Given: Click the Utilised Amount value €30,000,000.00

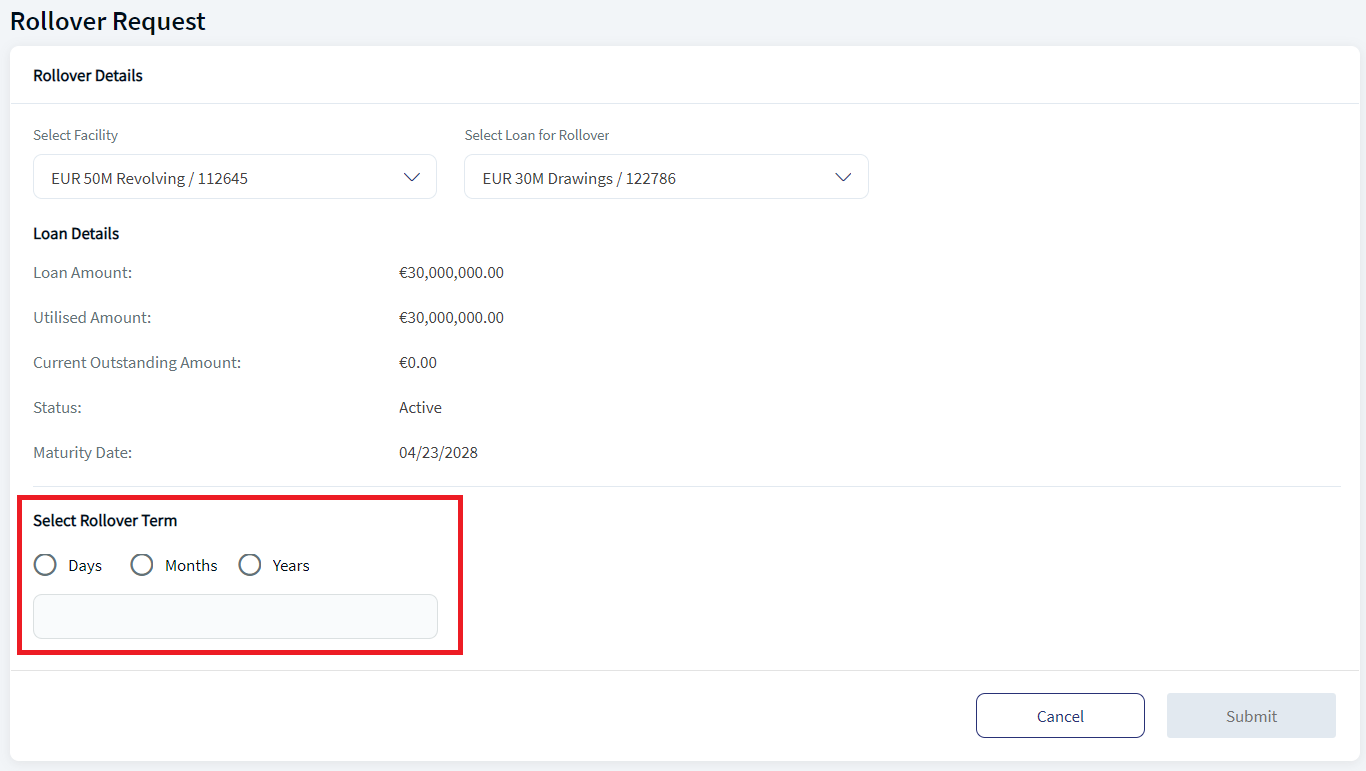Looking at the screenshot, I should click(451, 317).
